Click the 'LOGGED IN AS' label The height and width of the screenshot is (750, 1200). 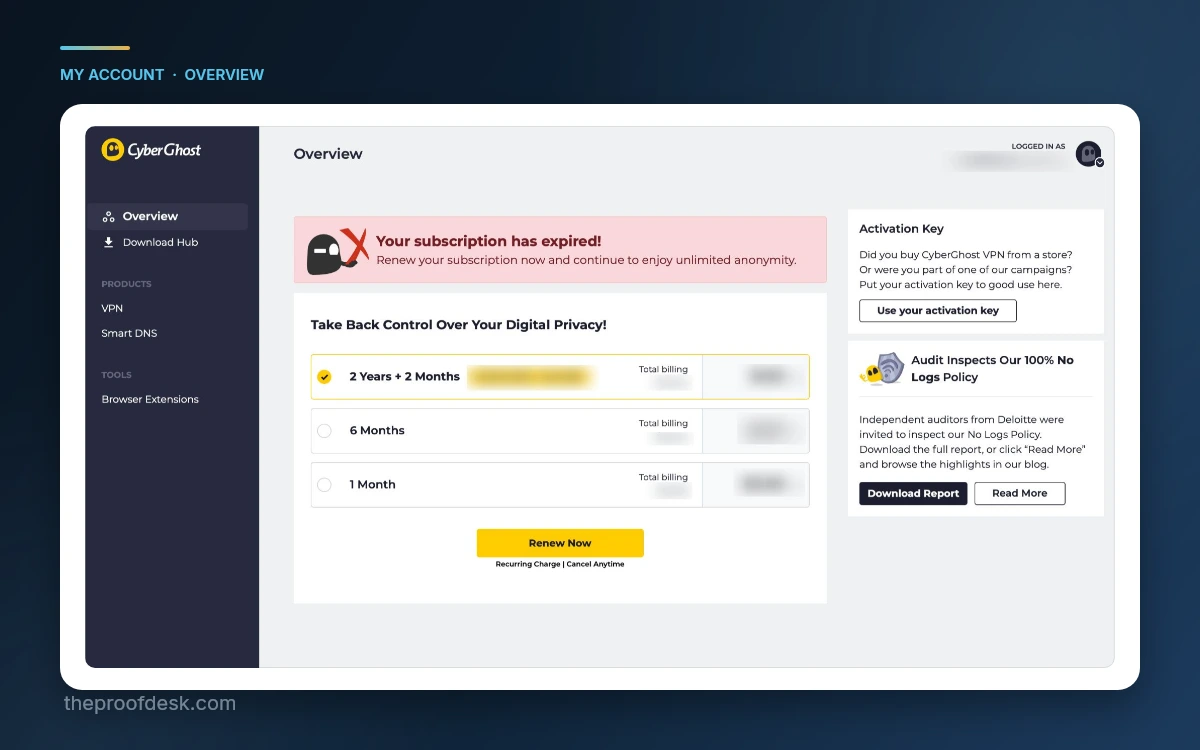point(1039,147)
